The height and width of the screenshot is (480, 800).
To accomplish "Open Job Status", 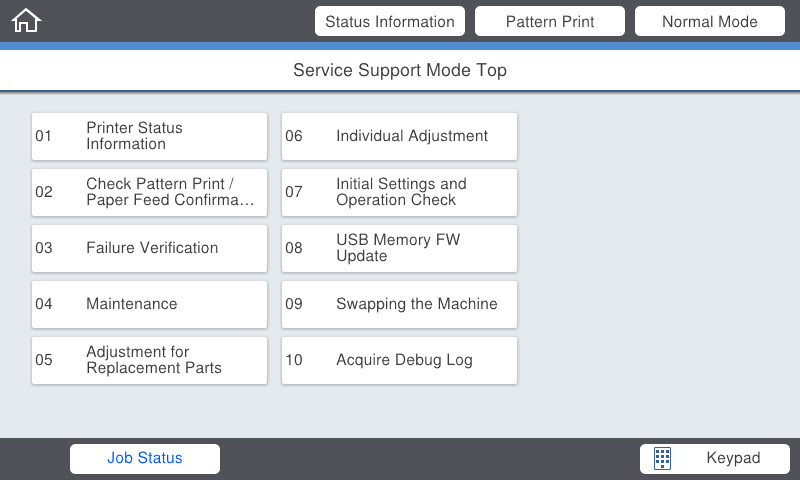I will [145, 458].
